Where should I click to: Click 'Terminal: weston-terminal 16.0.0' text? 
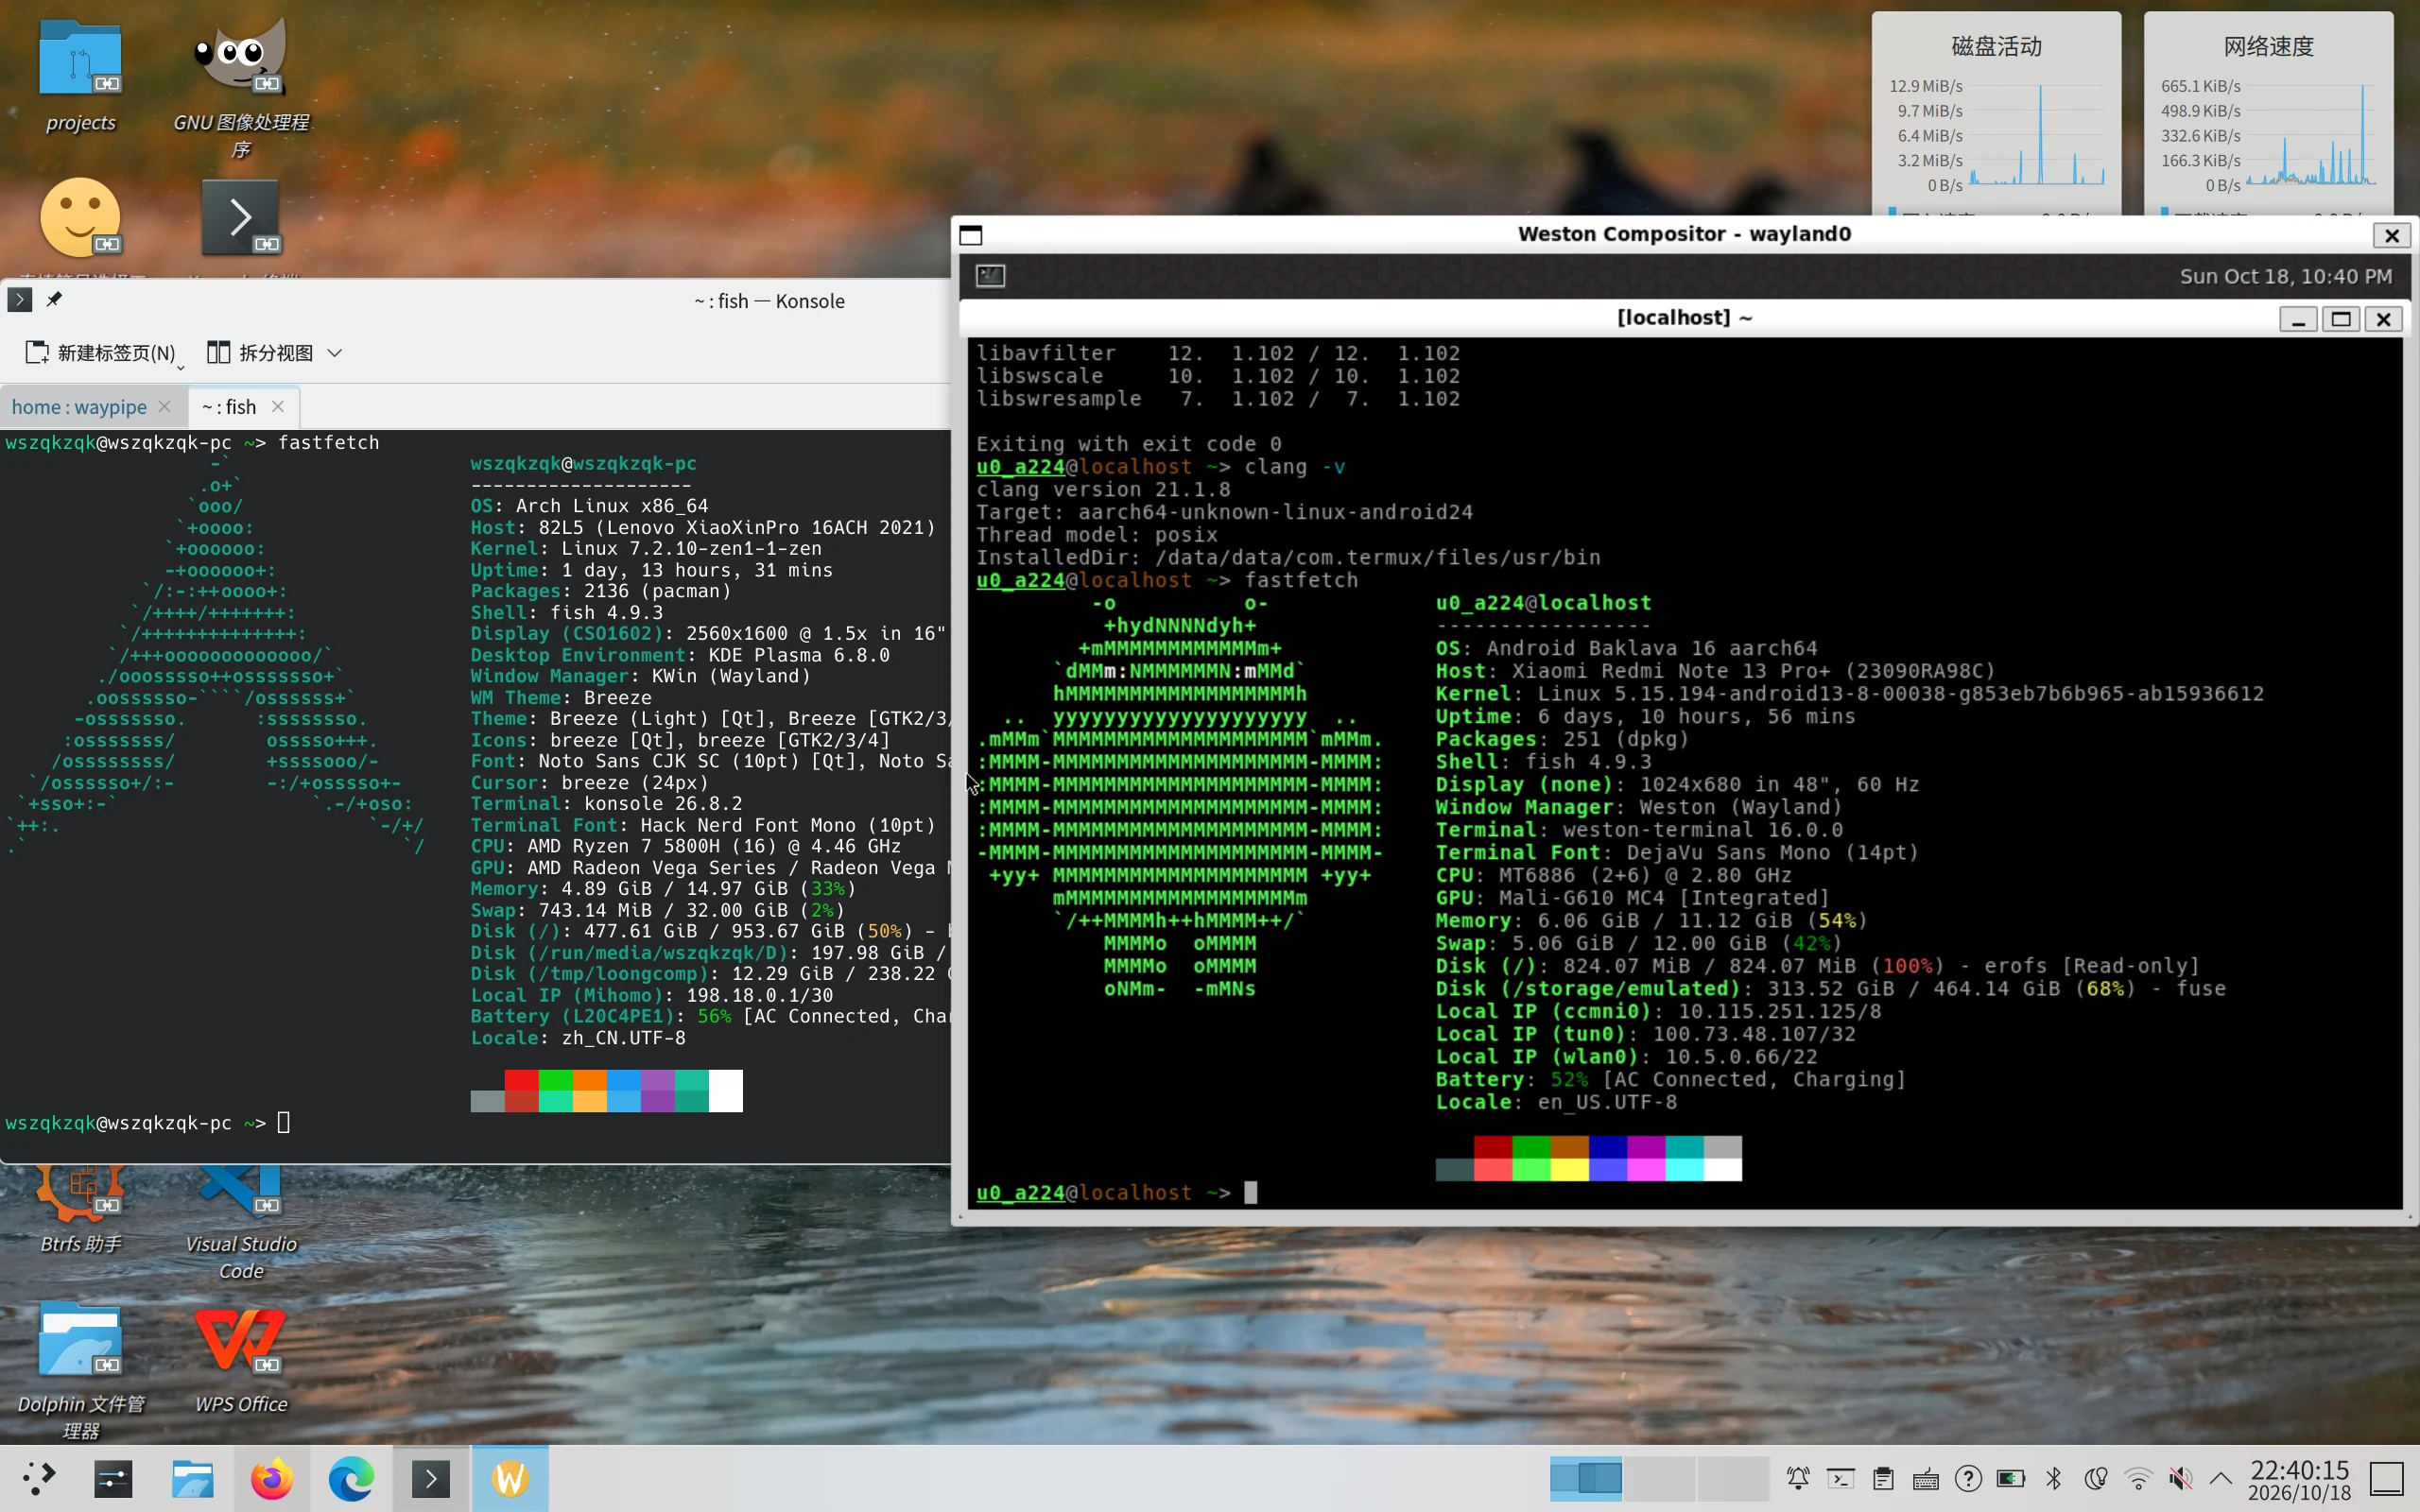pyautogui.click(x=1639, y=830)
